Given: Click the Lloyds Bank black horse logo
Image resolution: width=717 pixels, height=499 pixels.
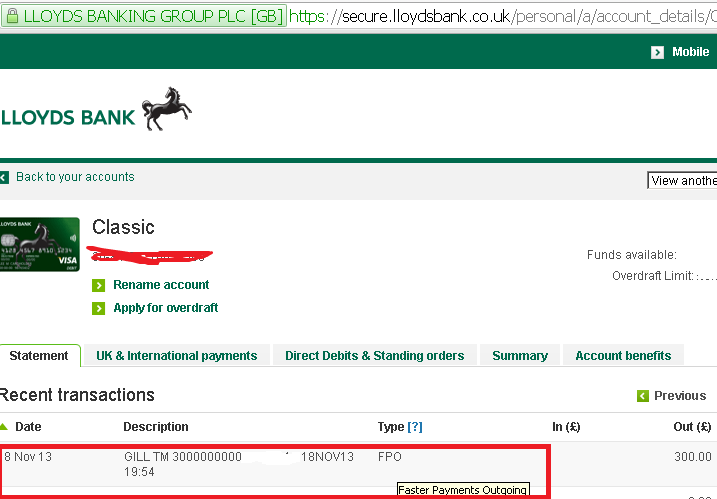Looking at the screenshot, I should (166, 109).
